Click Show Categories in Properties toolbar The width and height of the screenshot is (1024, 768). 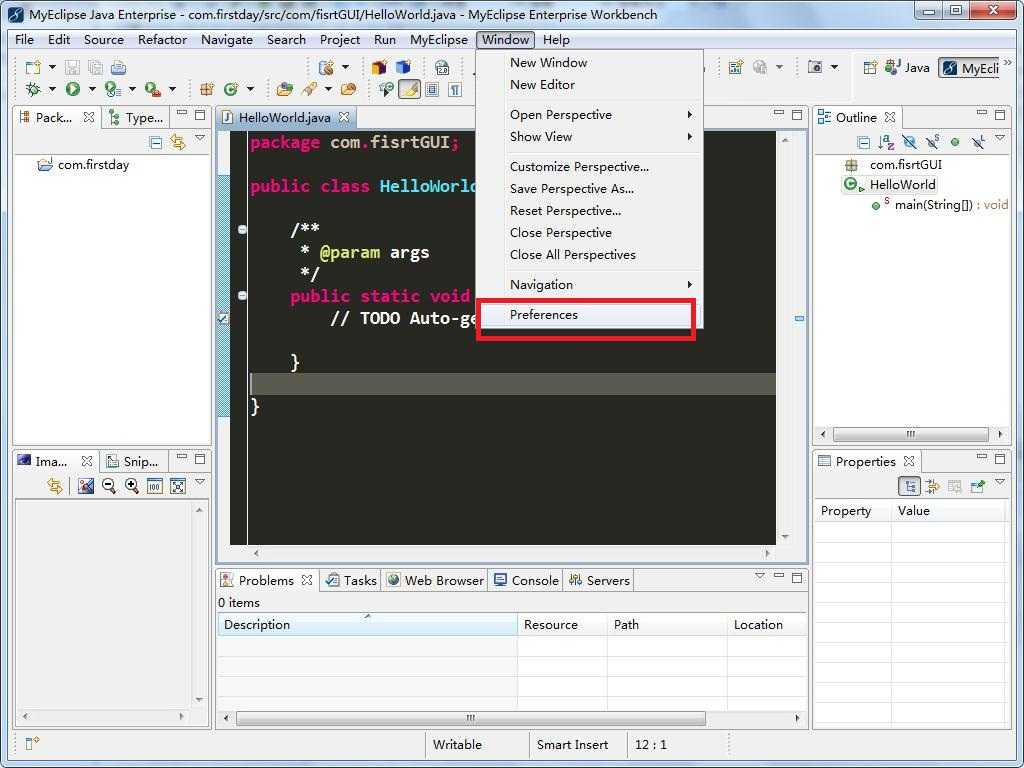pyautogui.click(x=909, y=485)
